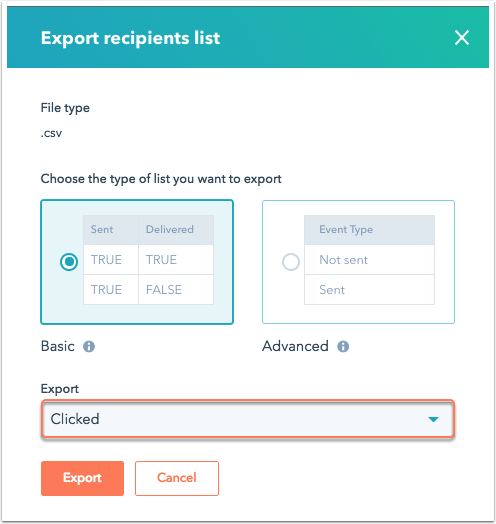Click the Advanced label text
The image size is (496, 524).
point(295,346)
